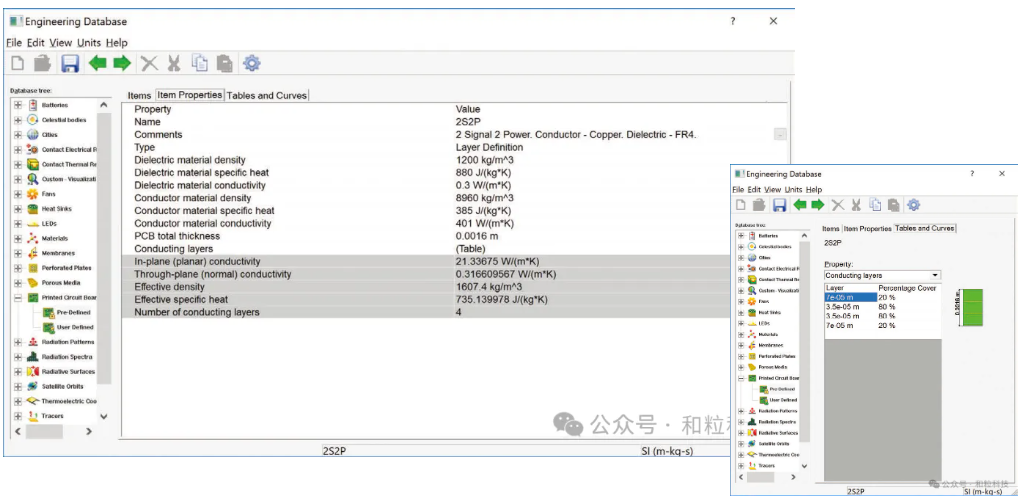Click the scissors Cut icon
The image size is (1022, 502).
(173, 63)
